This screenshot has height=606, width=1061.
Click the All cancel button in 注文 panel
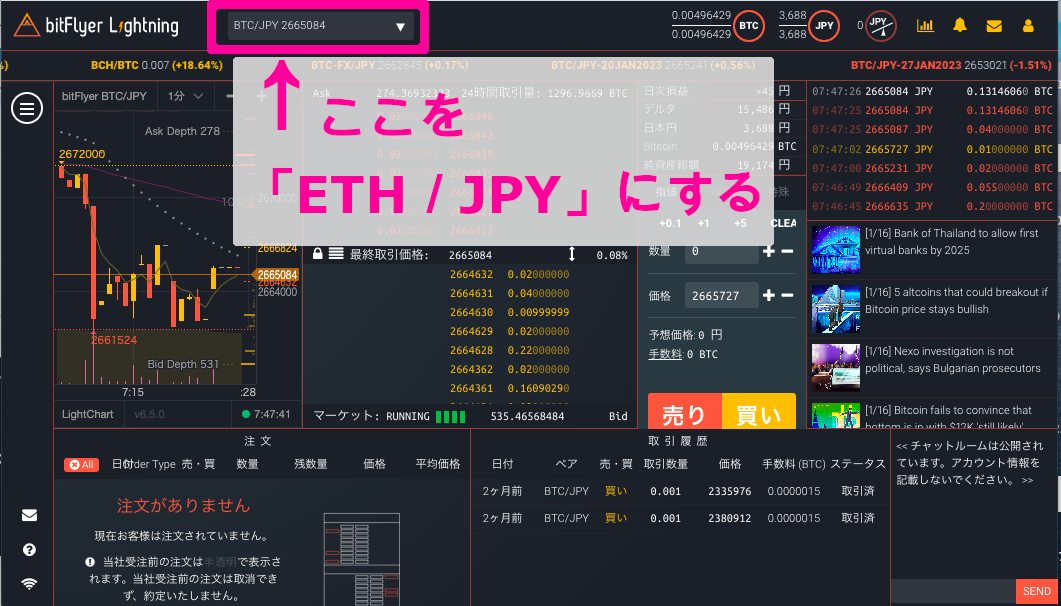82,465
